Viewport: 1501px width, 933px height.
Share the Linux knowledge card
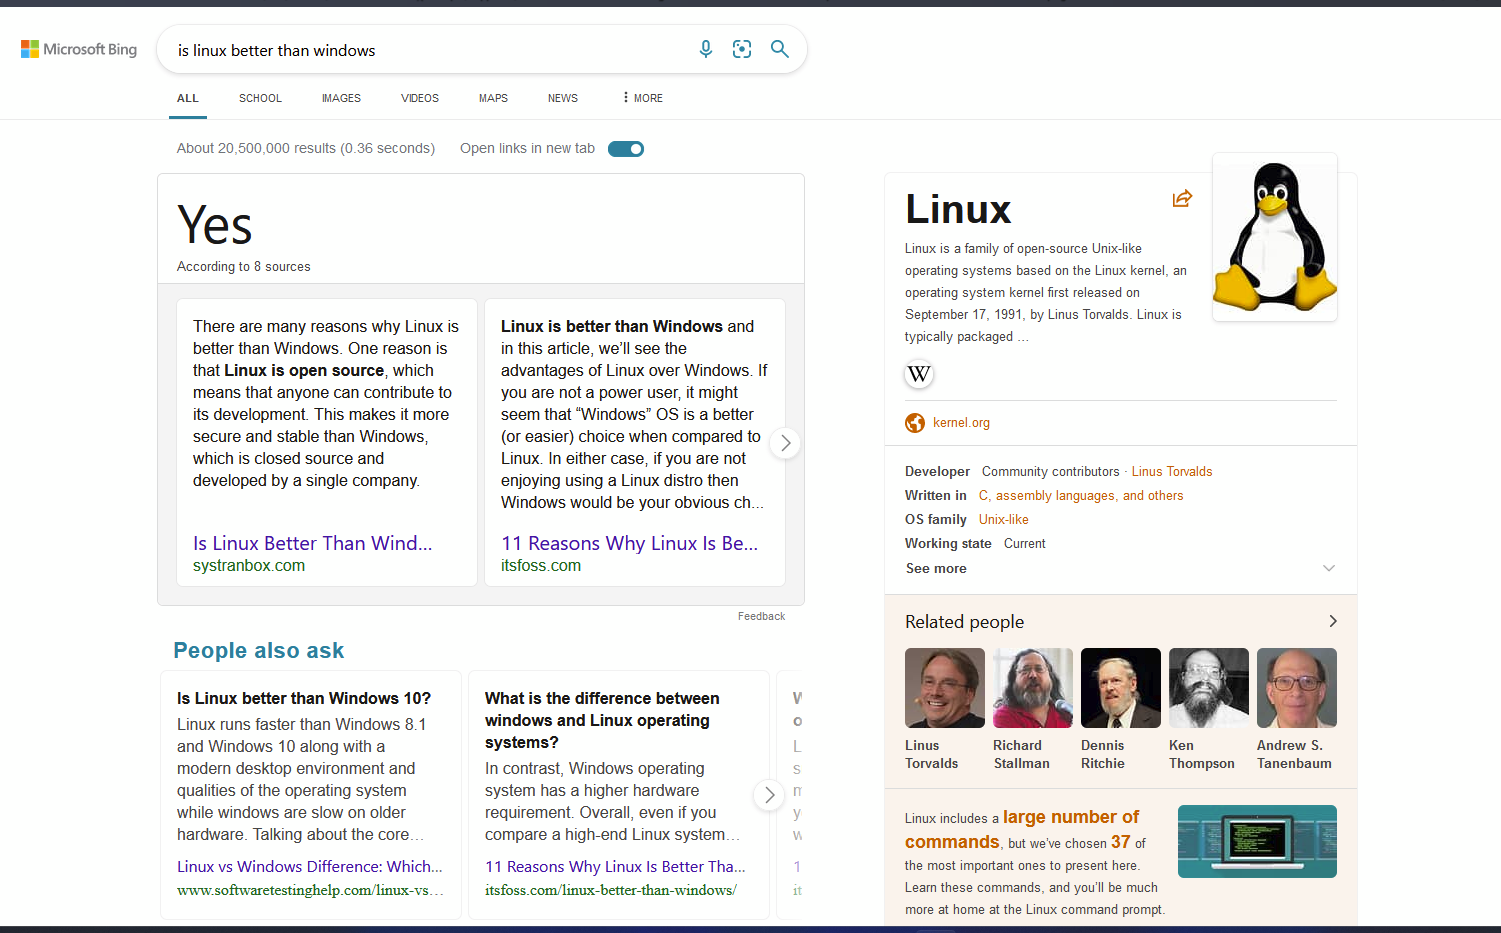[x=1182, y=198]
